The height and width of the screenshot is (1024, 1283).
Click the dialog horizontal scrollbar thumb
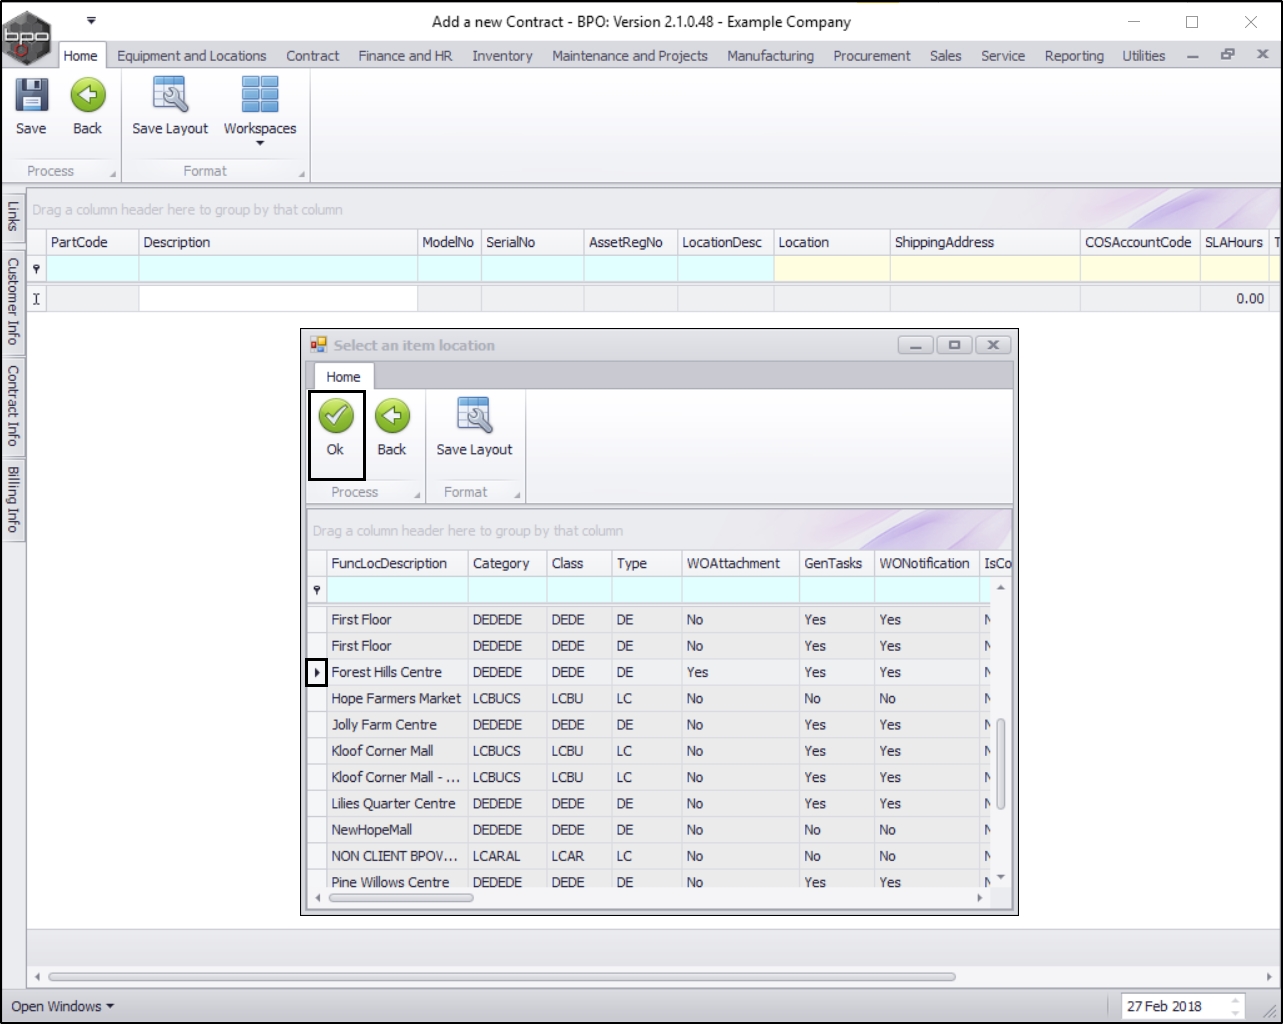click(401, 898)
